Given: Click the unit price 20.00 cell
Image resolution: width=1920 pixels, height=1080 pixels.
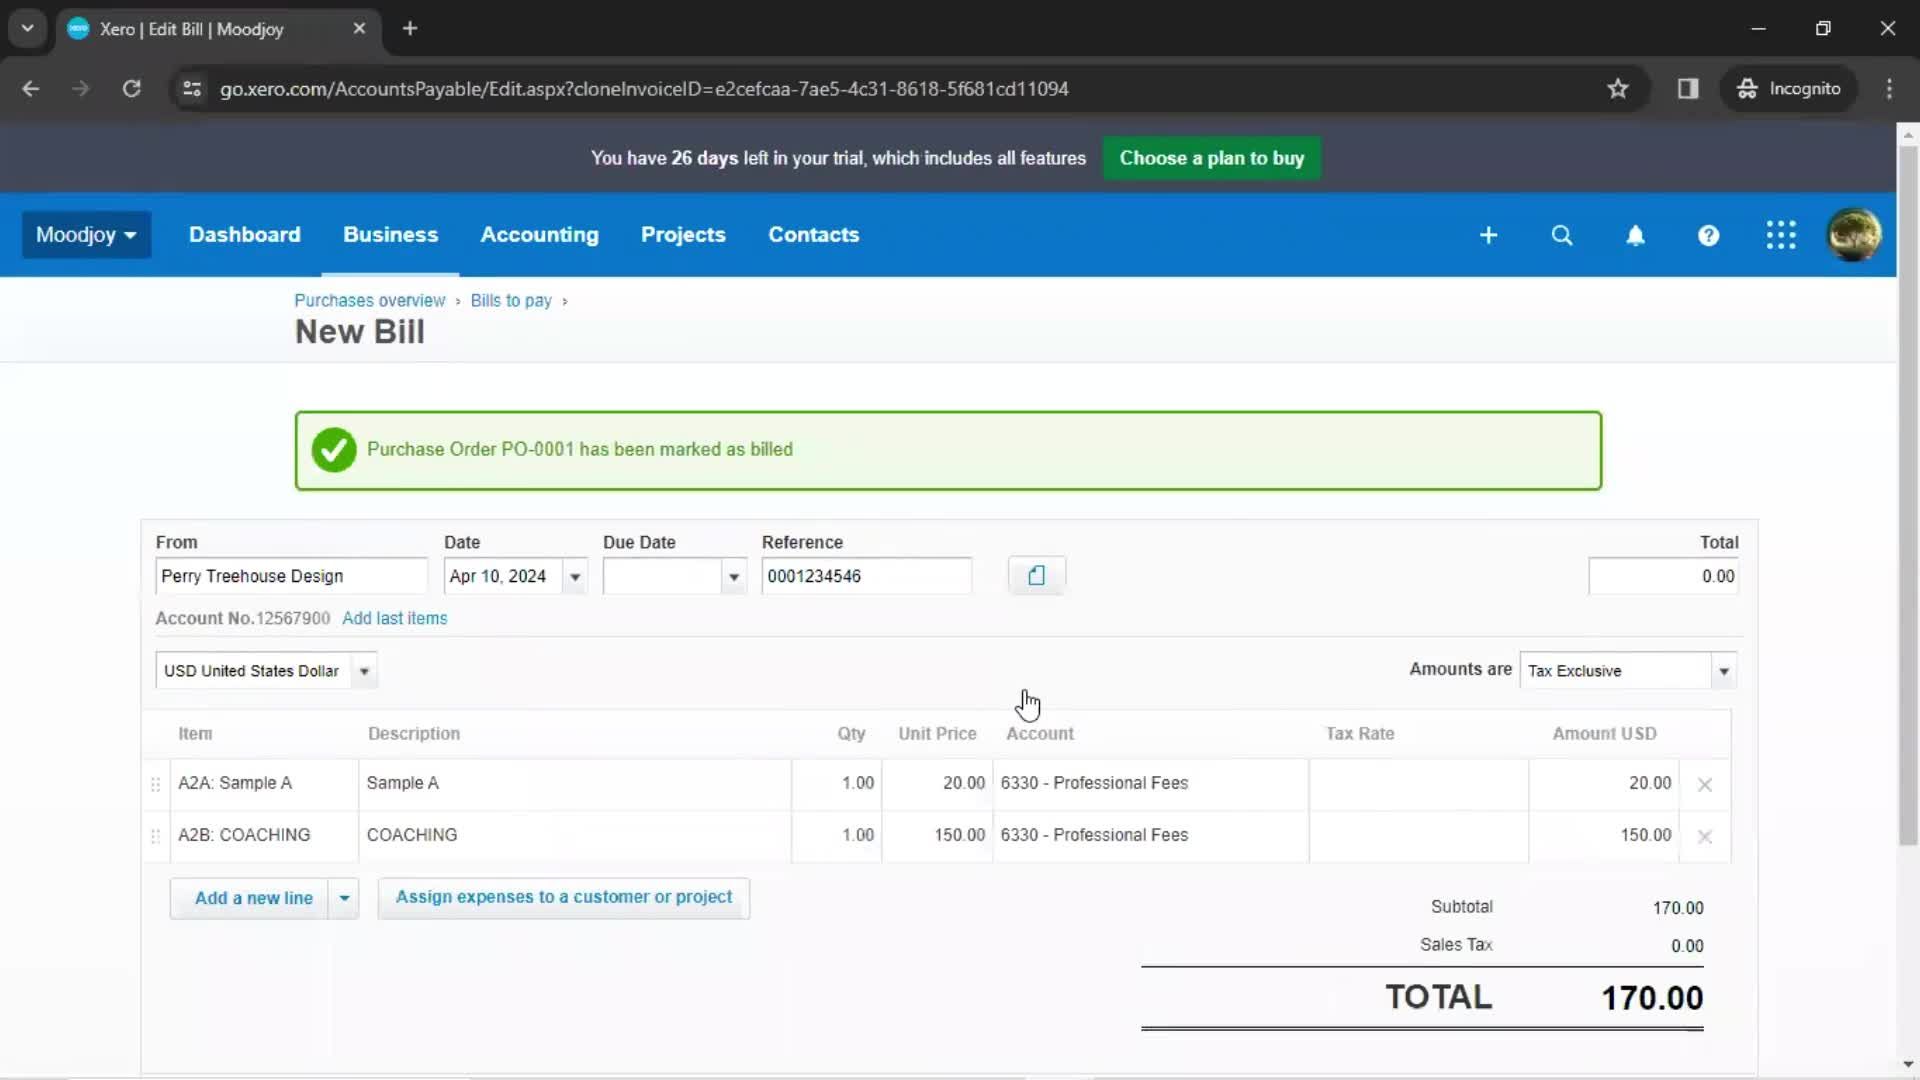Looking at the screenshot, I should pos(937,783).
